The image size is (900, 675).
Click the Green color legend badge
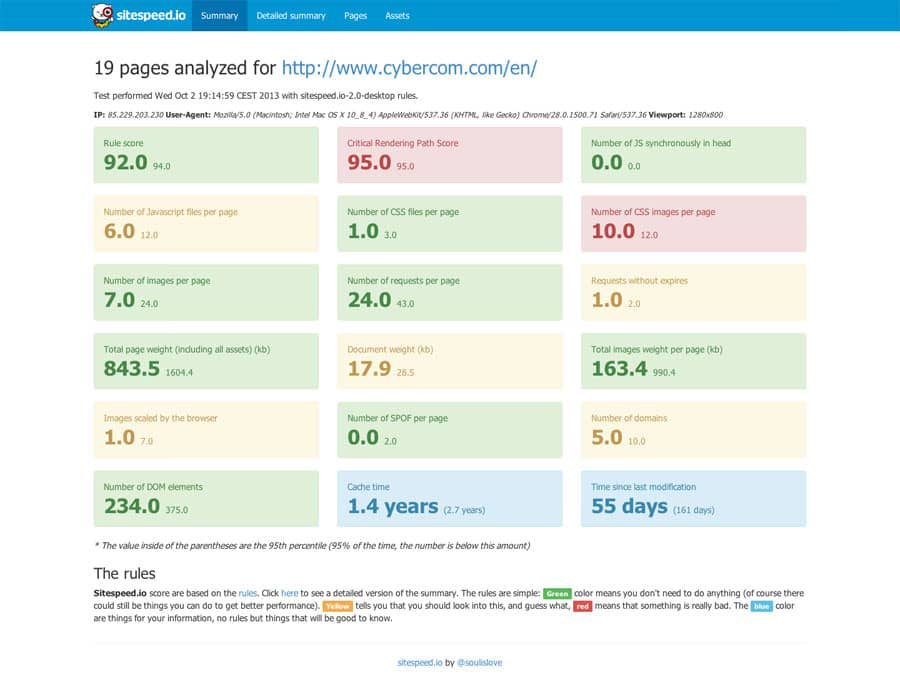coord(557,593)
